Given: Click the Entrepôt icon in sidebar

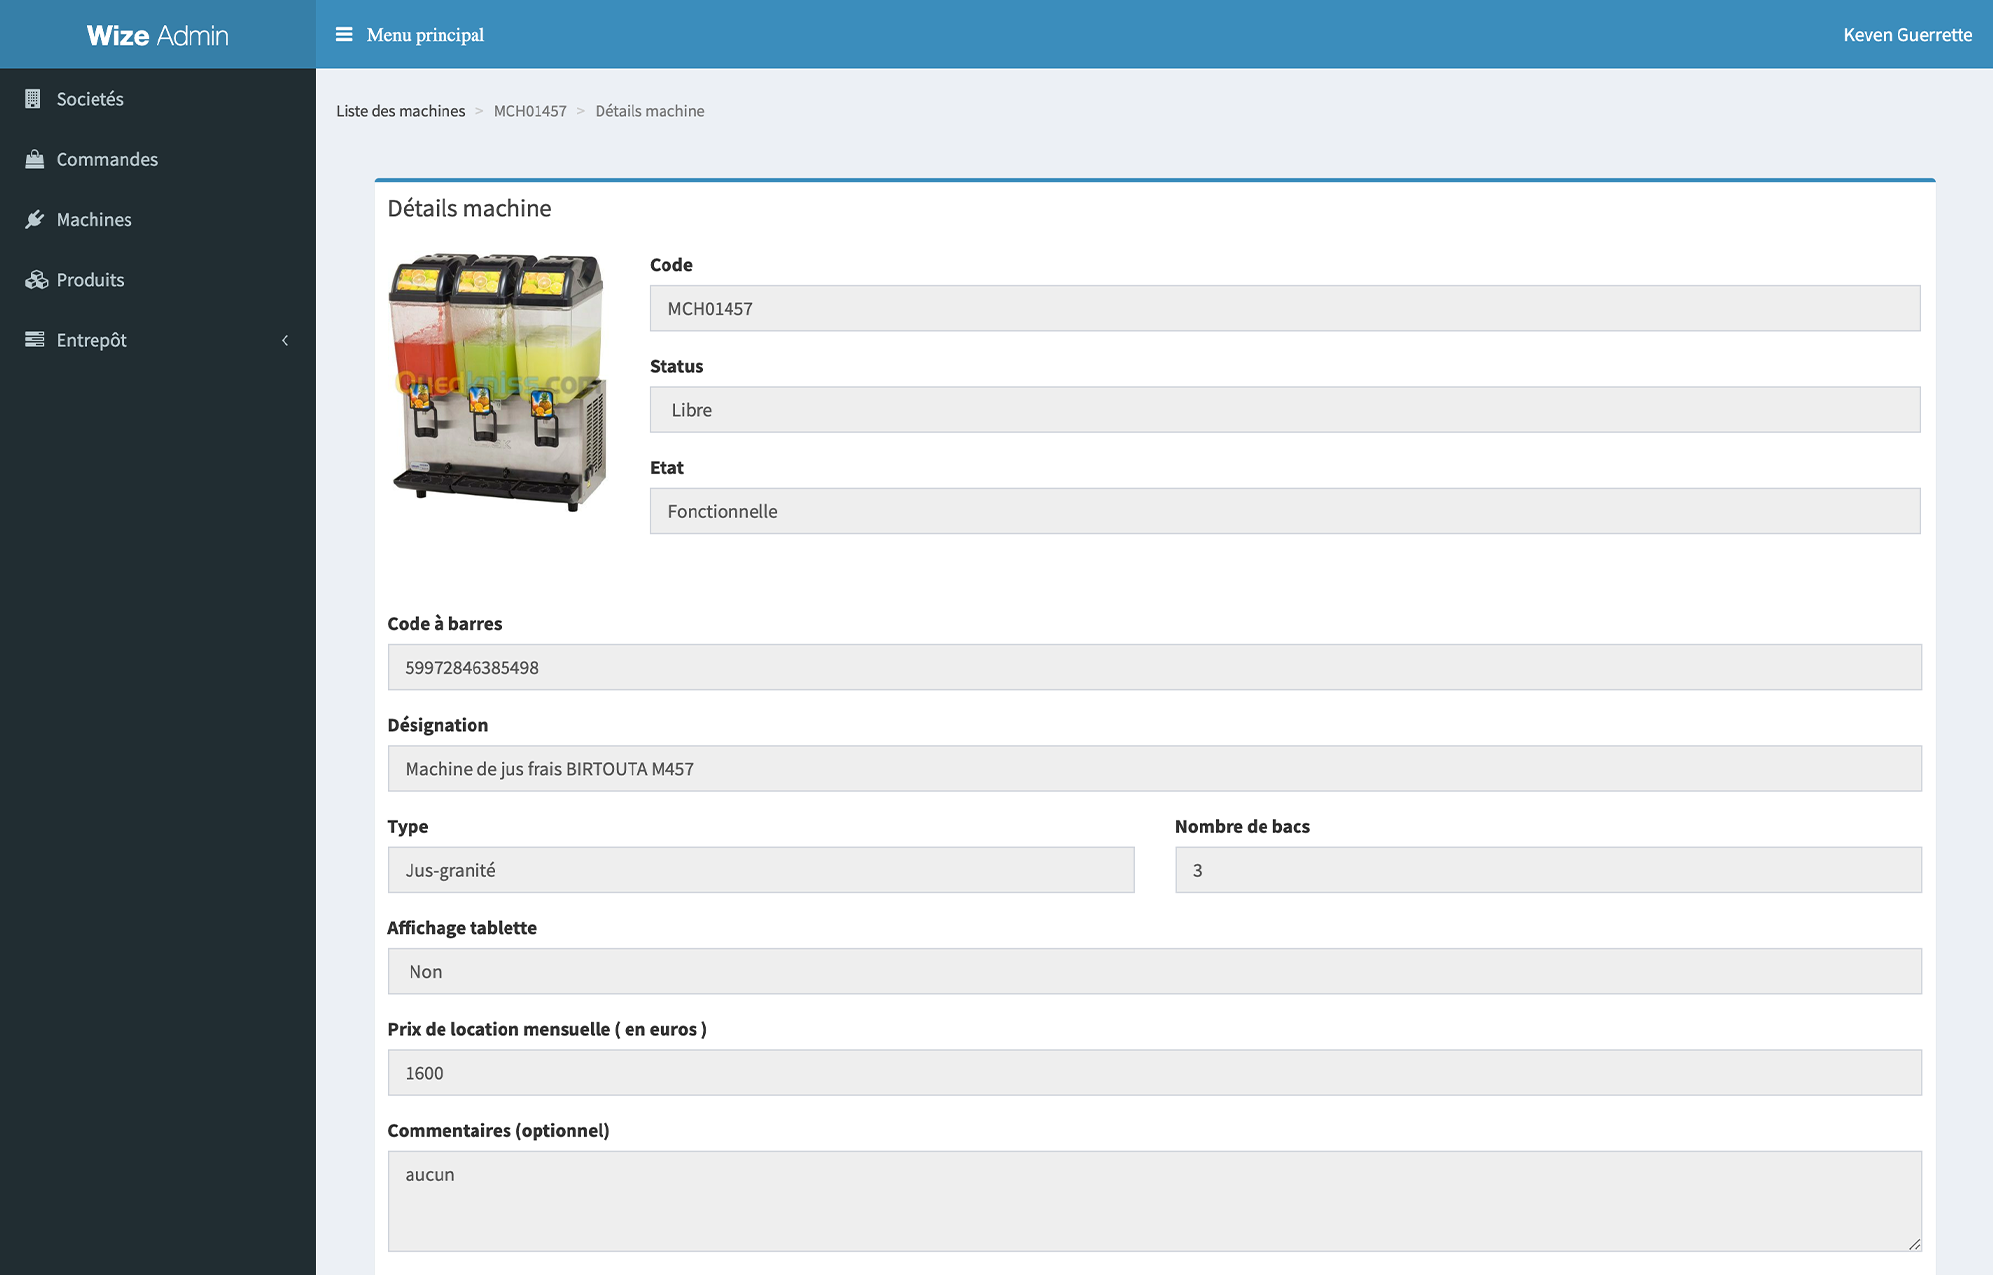Looking at the screenshot, I should 32,340.
